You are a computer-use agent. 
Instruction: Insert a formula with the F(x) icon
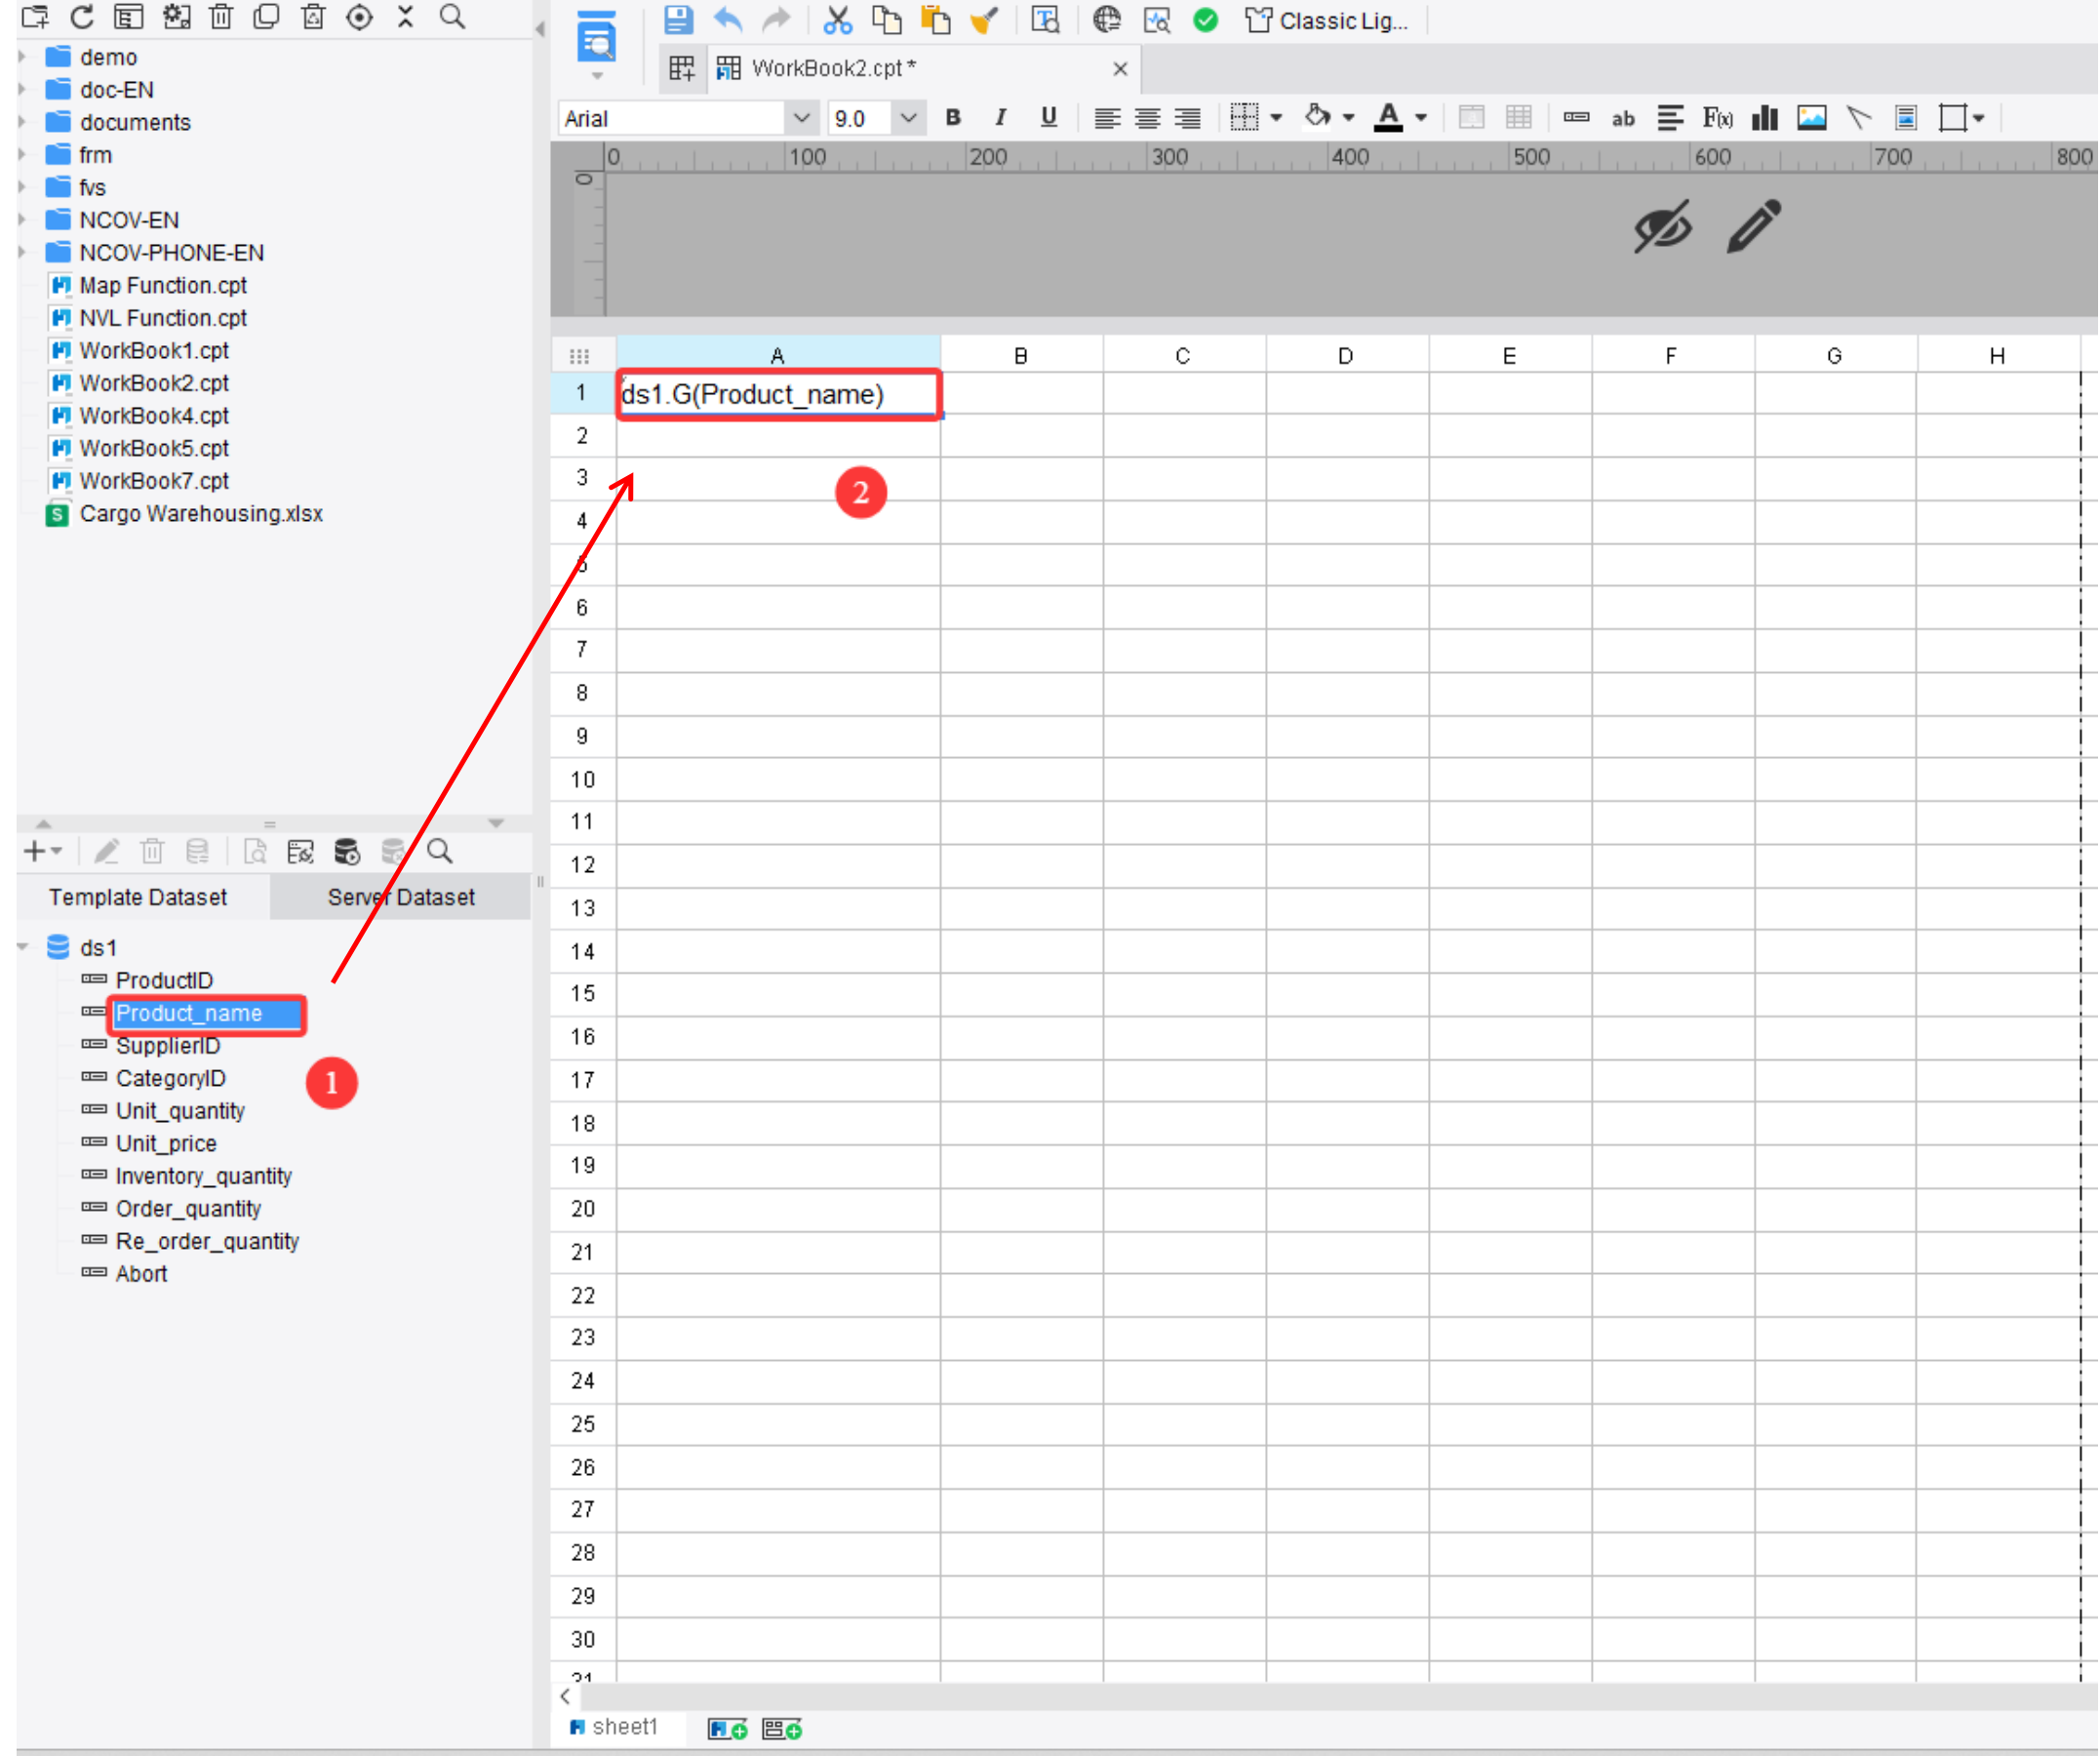click(x=1718, y=118)
